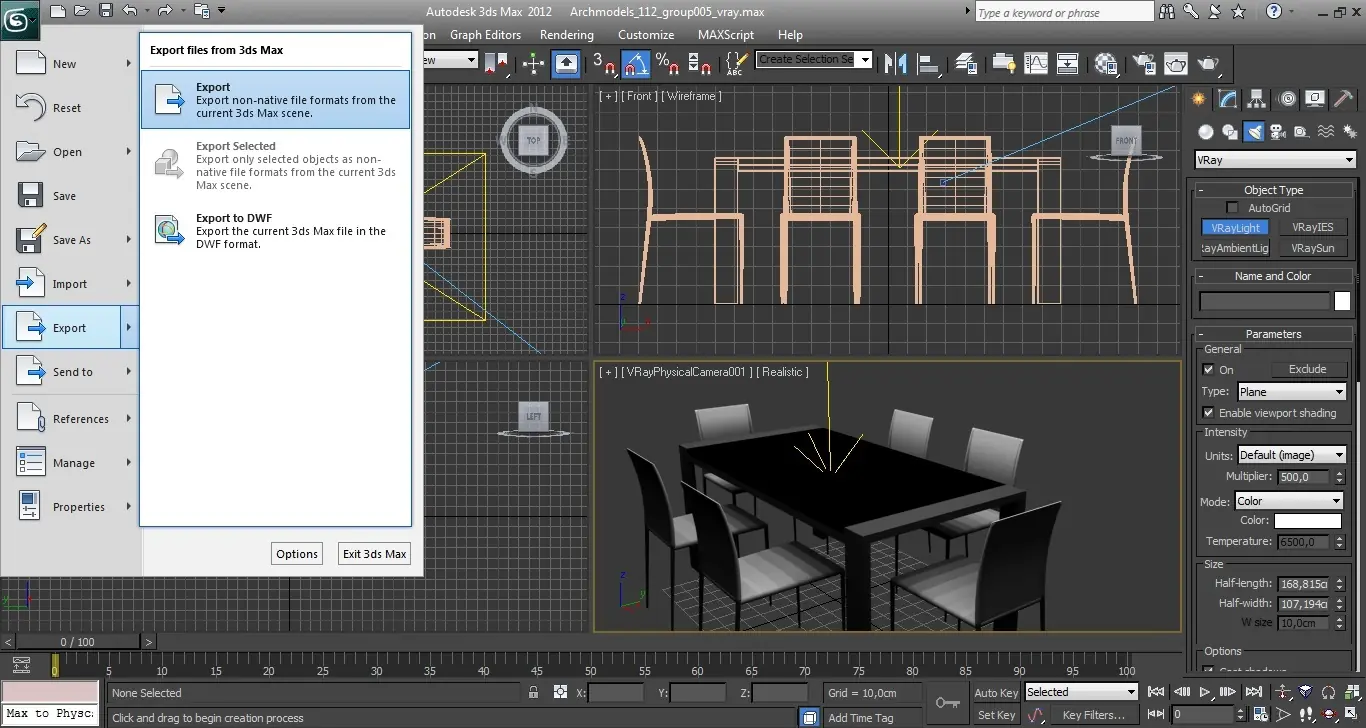1366x728 pixels.
Task: Open the Display panel tab
Action: (1316, 99)
